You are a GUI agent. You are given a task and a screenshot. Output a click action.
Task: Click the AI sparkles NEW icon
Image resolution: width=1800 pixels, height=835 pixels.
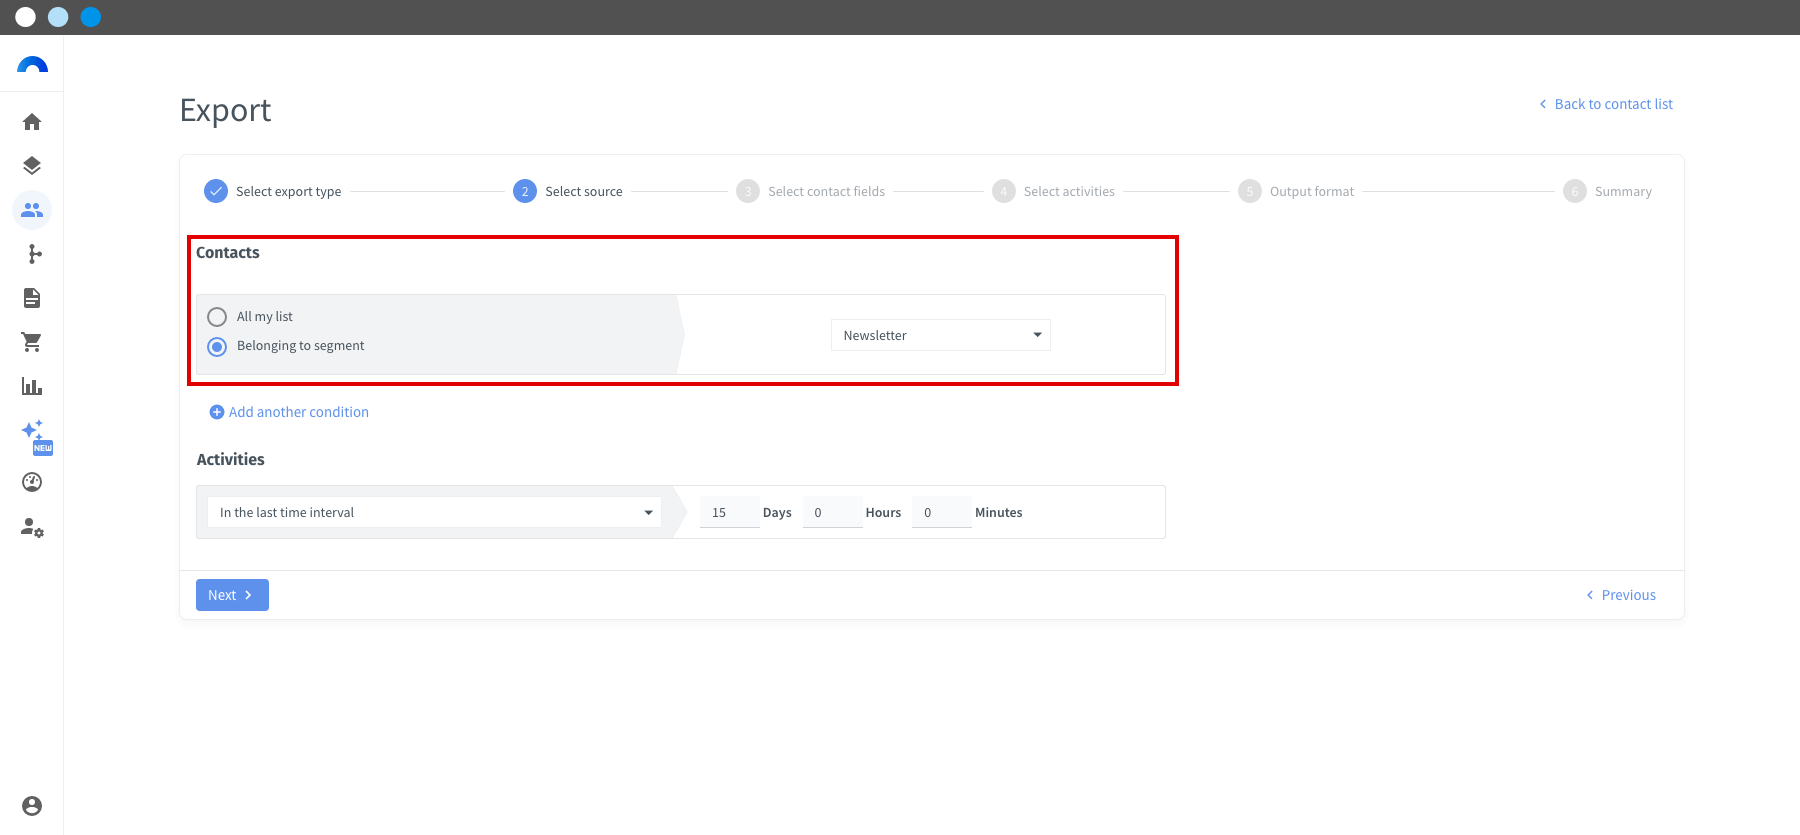(x=35, y=436)
